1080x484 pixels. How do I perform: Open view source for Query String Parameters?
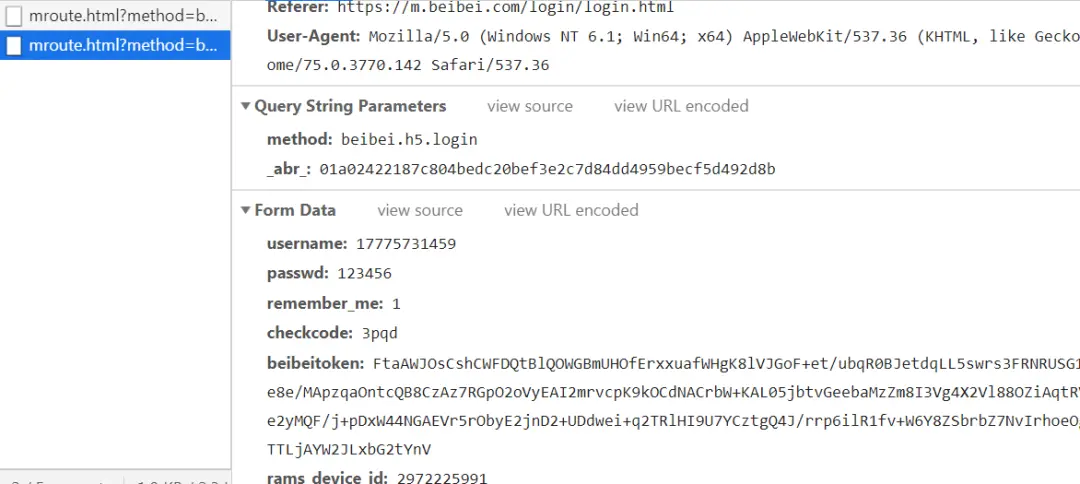530,106
